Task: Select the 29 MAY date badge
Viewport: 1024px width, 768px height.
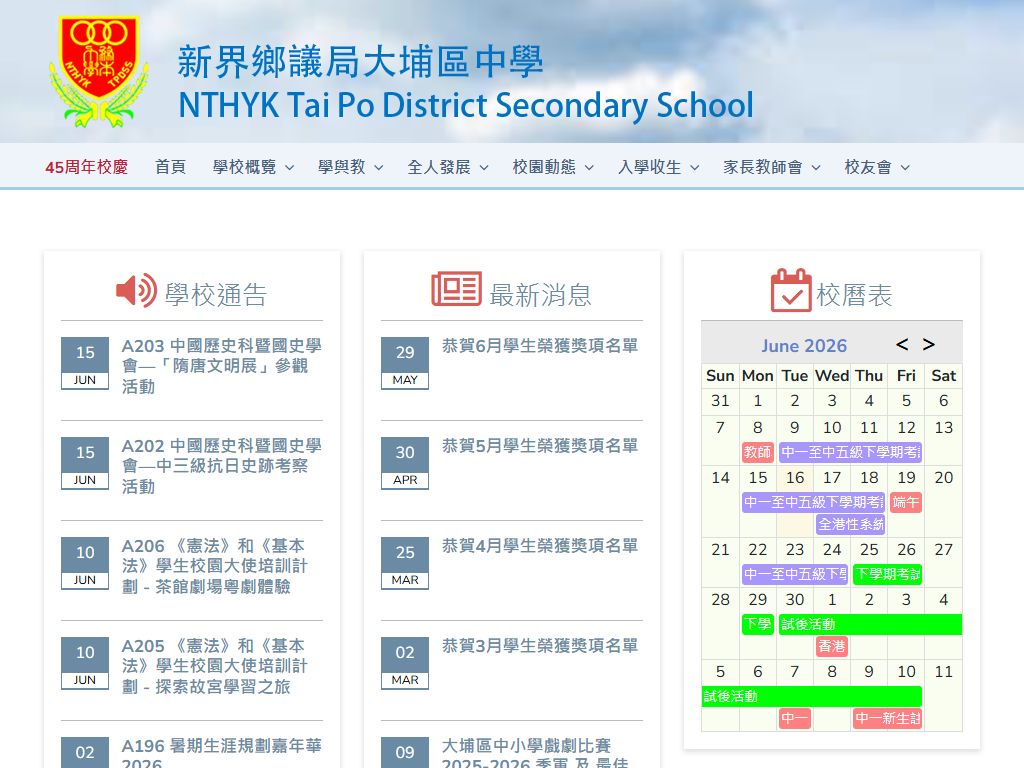Action: pyautogui.click(x=405, y=363)
